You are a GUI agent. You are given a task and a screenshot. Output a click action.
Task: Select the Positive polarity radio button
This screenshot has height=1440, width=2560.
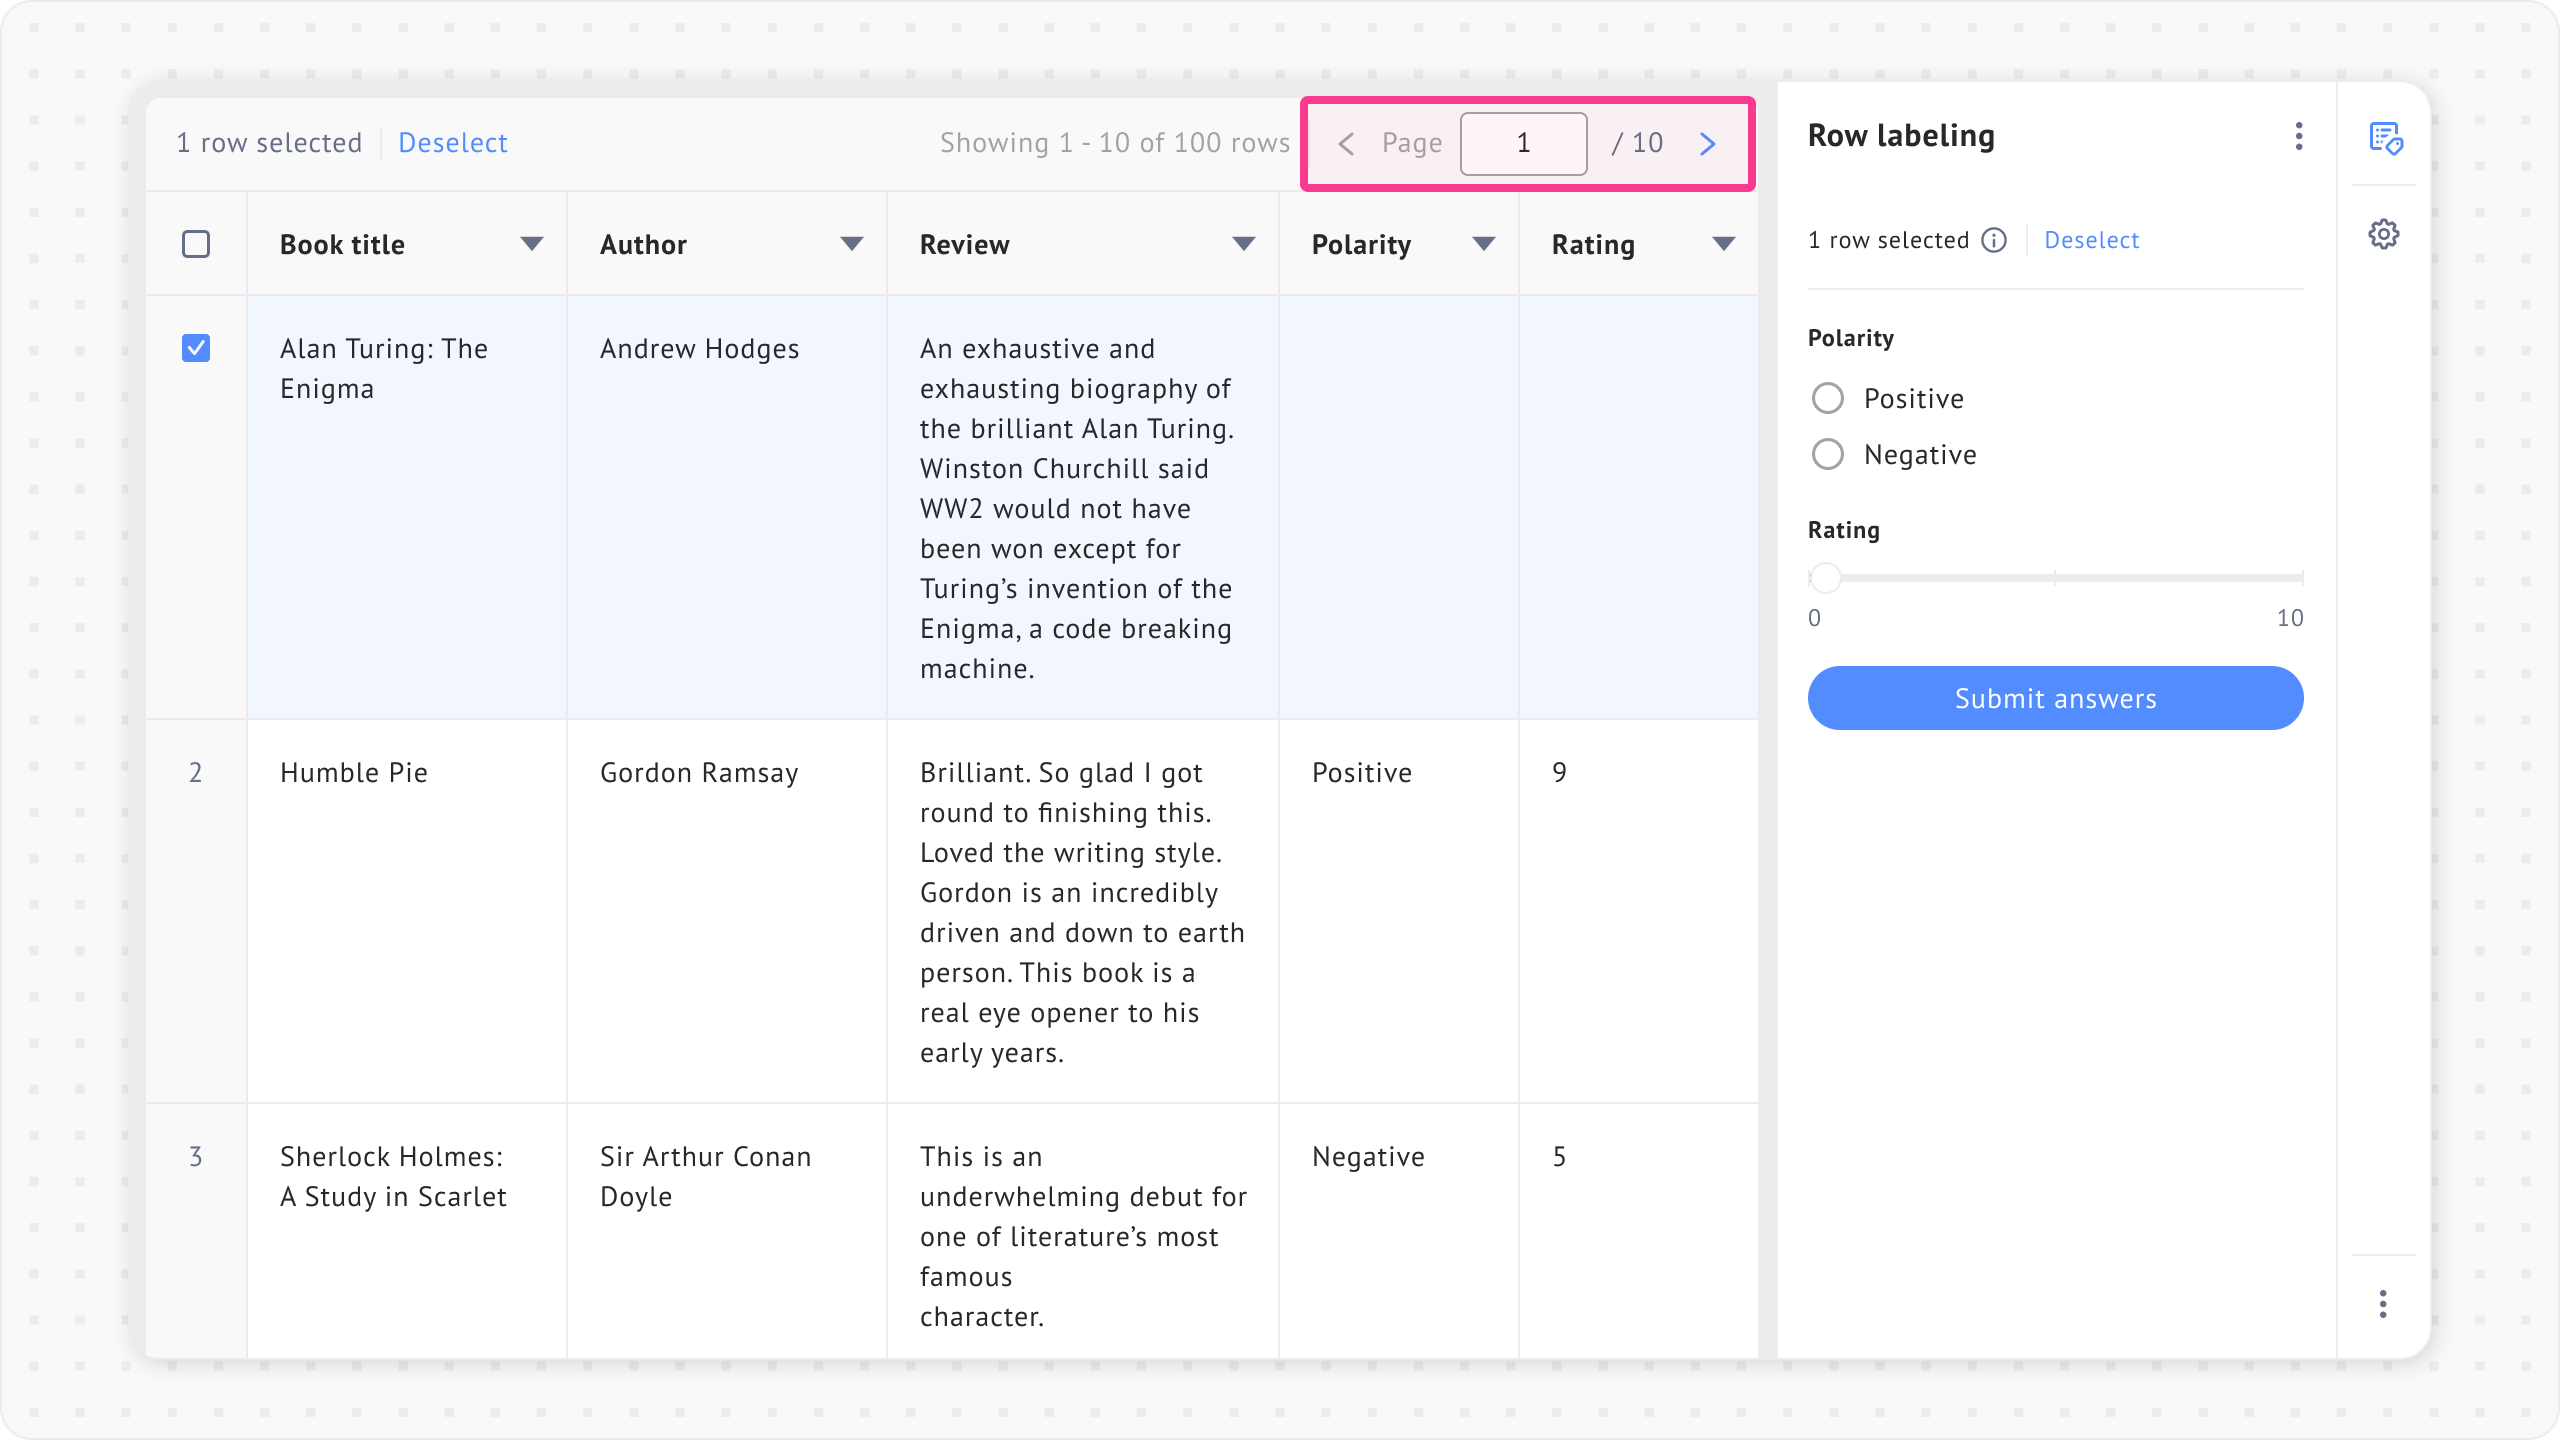[x=1828, y=398]
